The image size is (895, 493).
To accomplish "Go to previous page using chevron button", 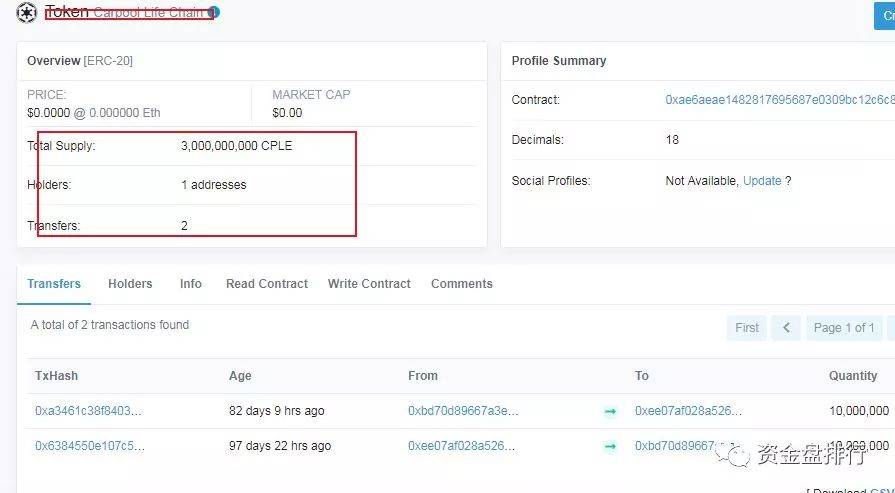I will click(x=786, y=327).
